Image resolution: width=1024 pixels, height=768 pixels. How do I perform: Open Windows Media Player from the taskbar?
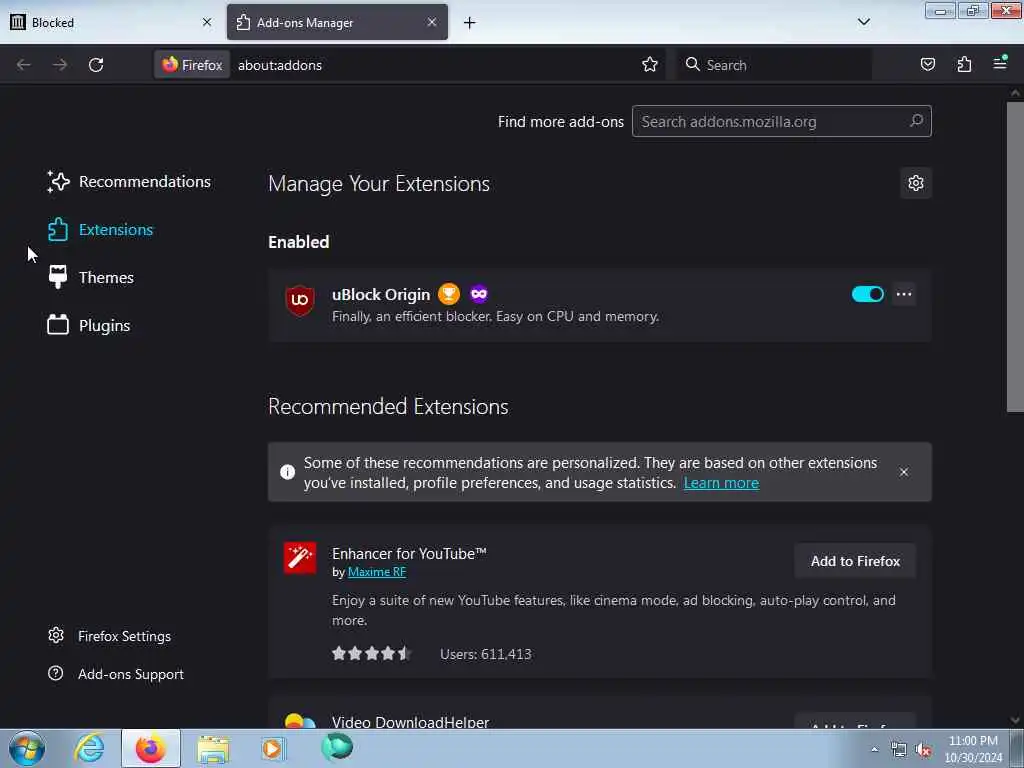coord(274,748)
